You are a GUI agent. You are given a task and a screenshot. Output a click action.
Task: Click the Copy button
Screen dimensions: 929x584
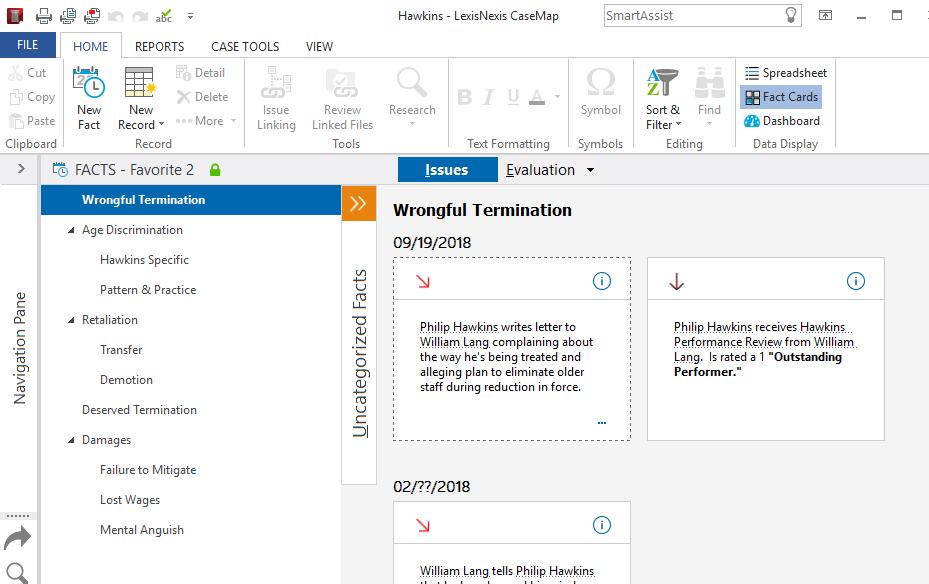(33, 97)
